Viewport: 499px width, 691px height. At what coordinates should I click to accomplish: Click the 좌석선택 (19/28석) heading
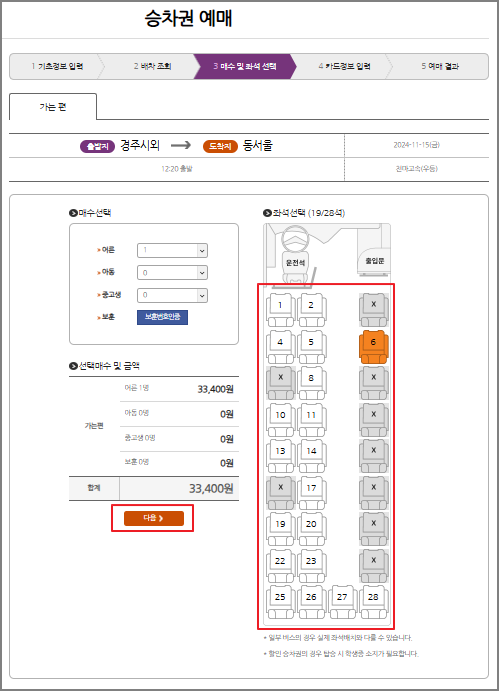304,213
